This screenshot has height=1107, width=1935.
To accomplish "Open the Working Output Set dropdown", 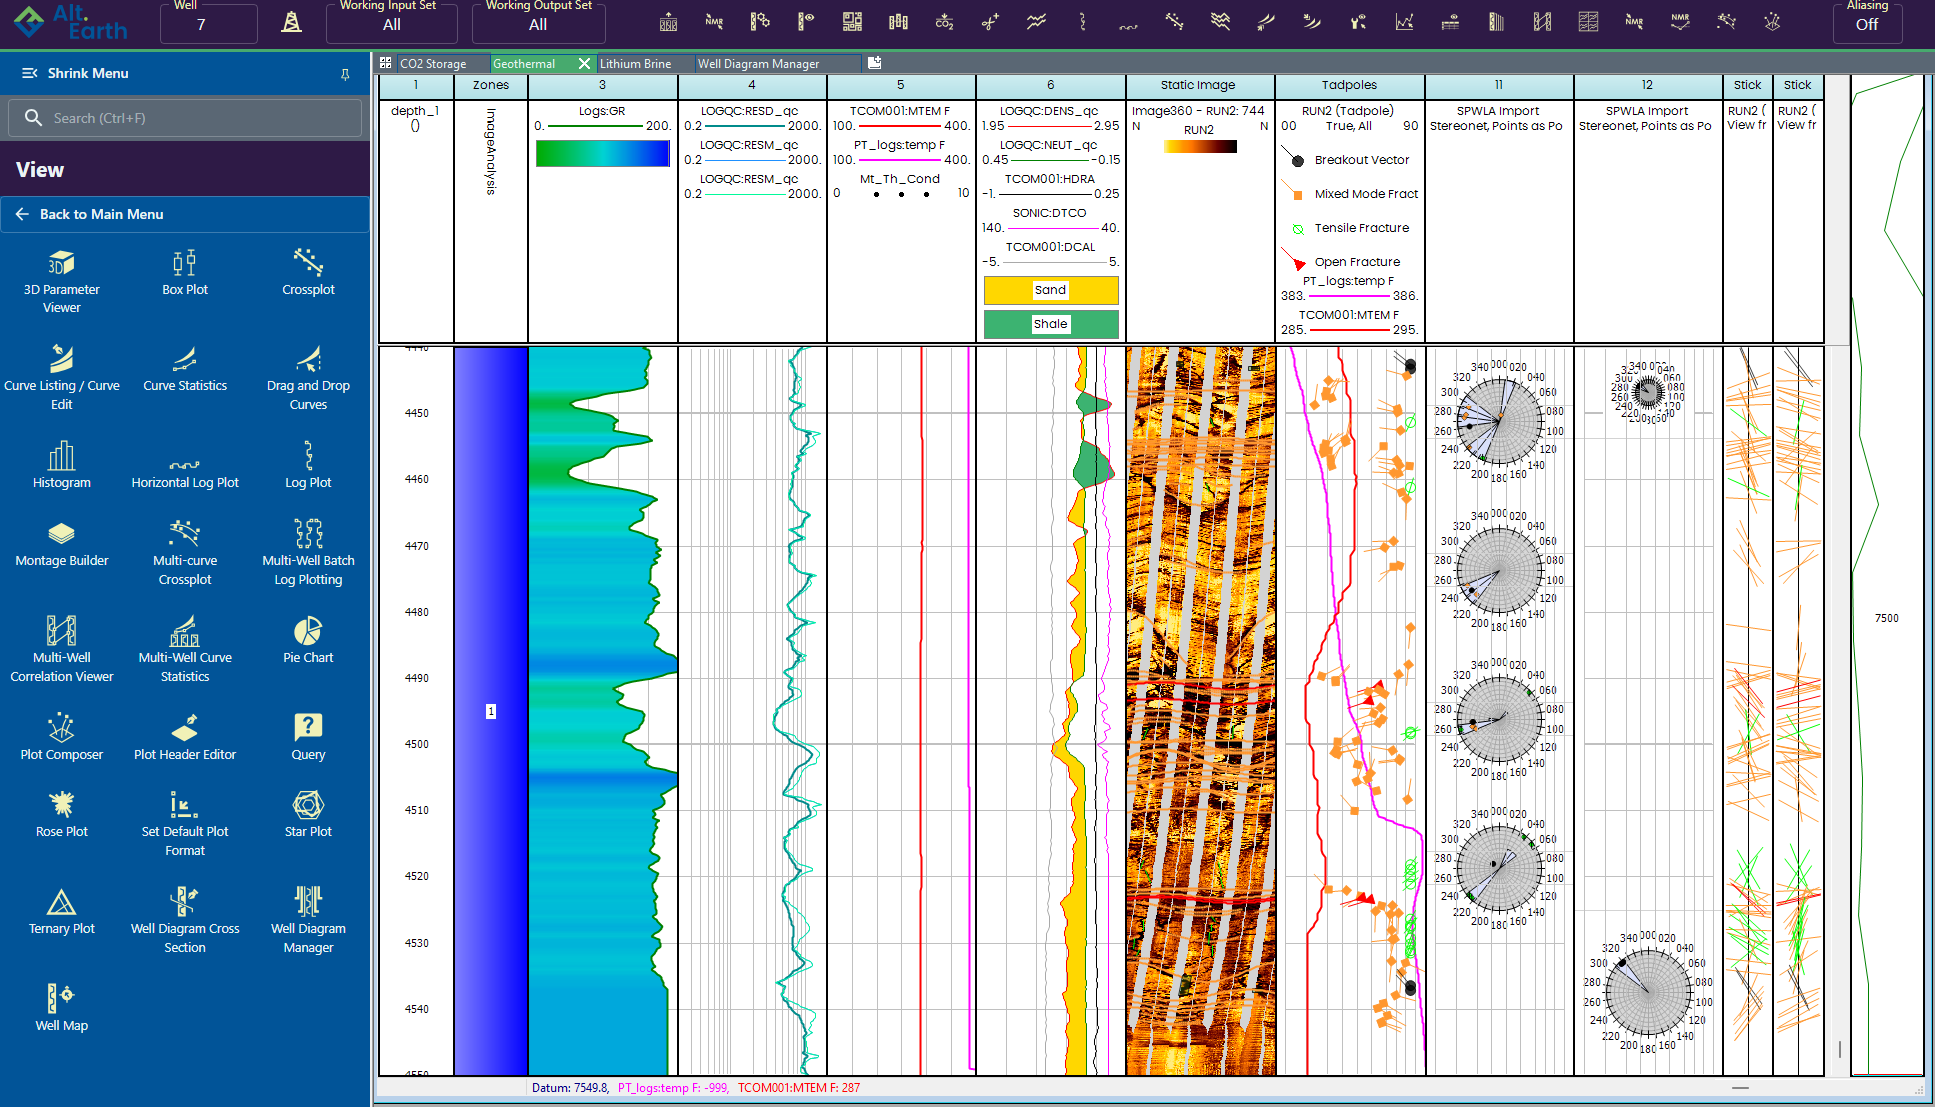I will [538, 24].
